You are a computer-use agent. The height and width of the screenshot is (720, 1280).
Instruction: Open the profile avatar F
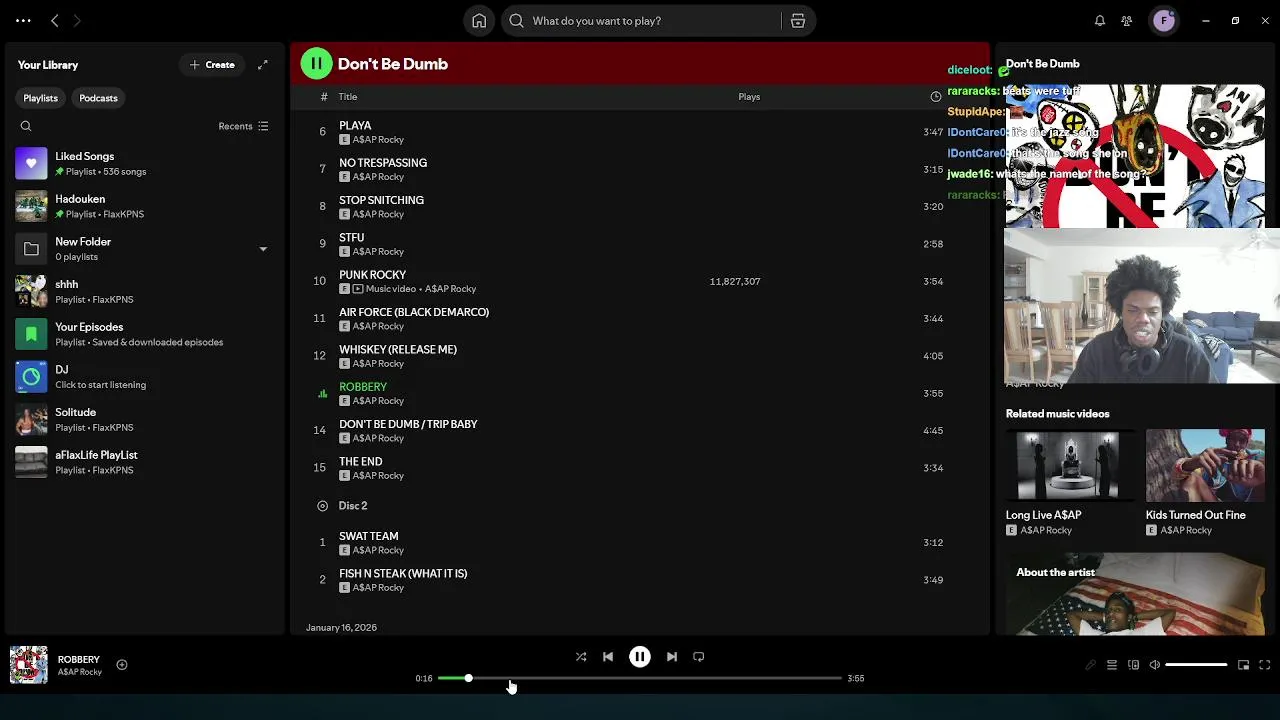click(1164, 21)
